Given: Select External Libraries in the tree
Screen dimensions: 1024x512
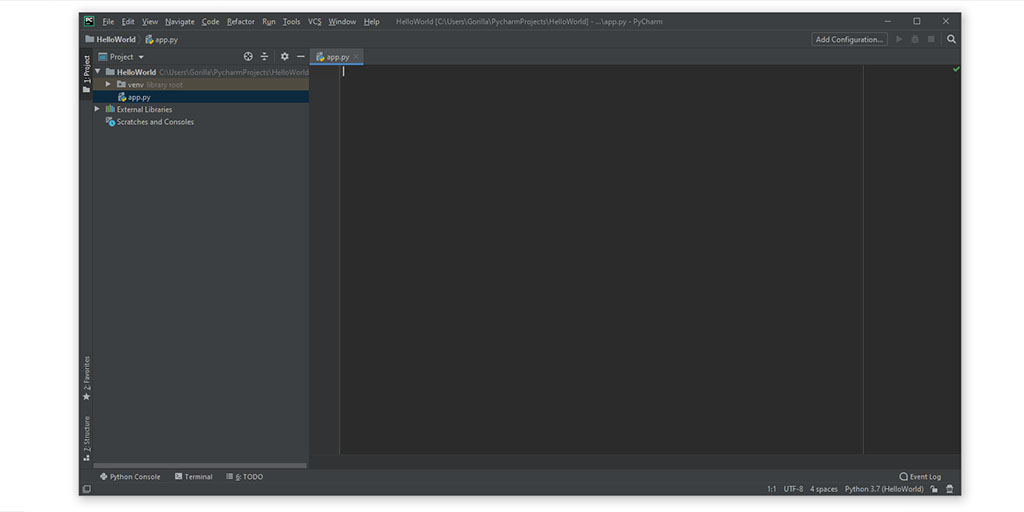Looking at the screenshot, I should pyautogui.click(x=201, y=109).
